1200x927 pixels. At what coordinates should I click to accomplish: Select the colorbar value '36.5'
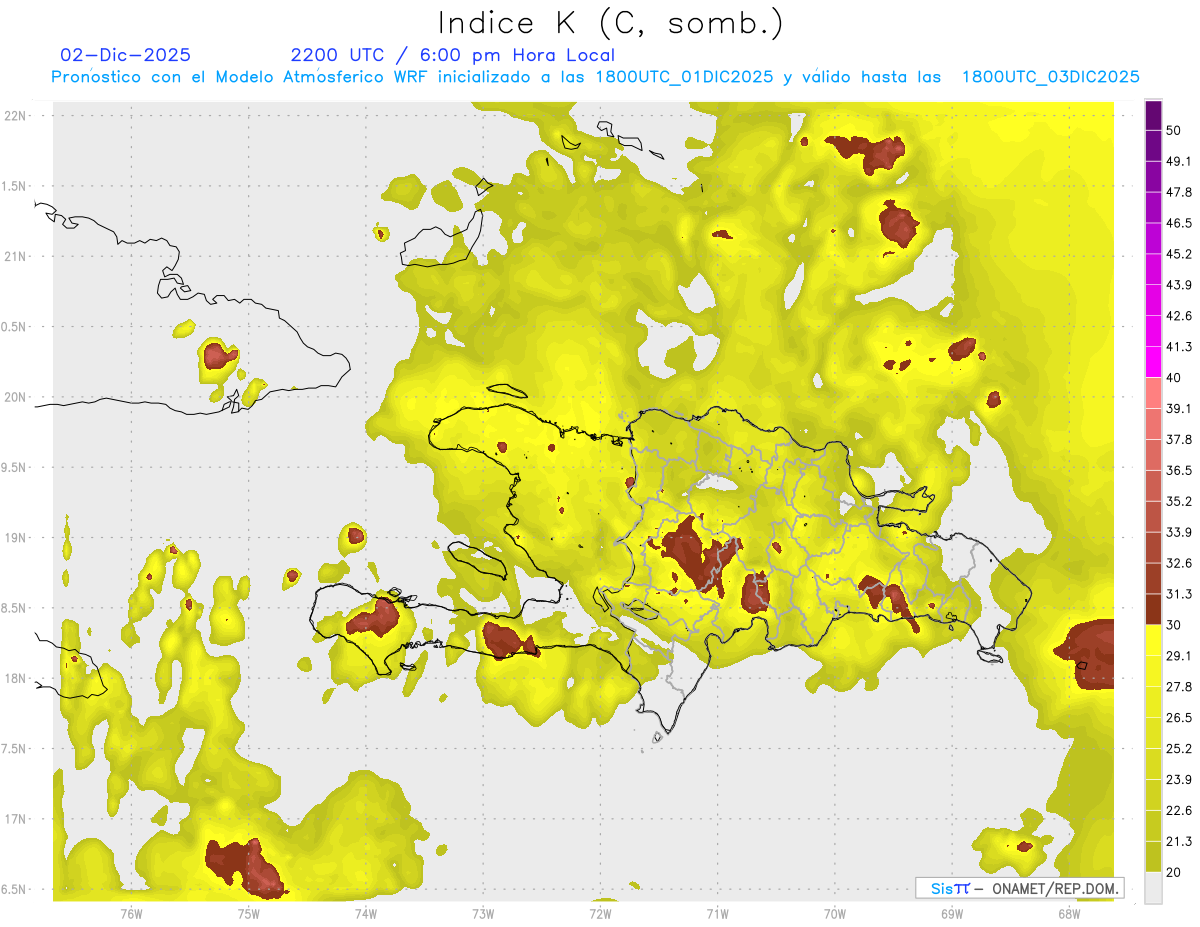point(1179,470)
